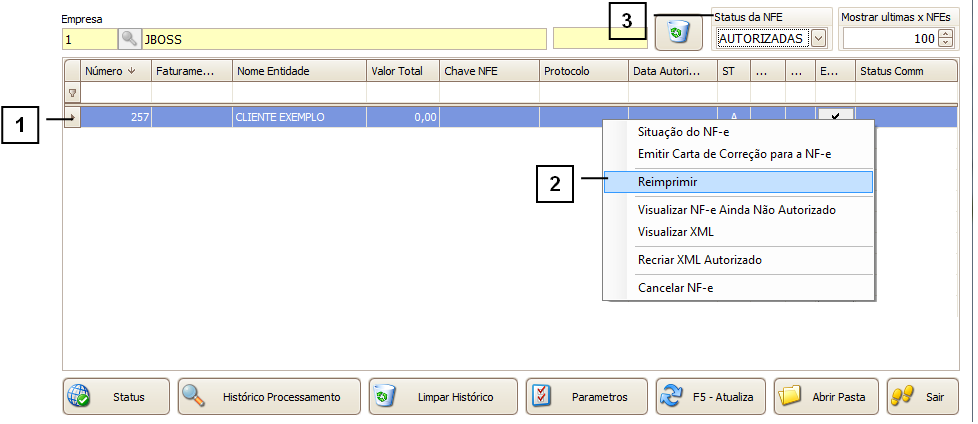978x424 pixels.
Task: Click Abrir Pasta folder button
Action: 826,397
